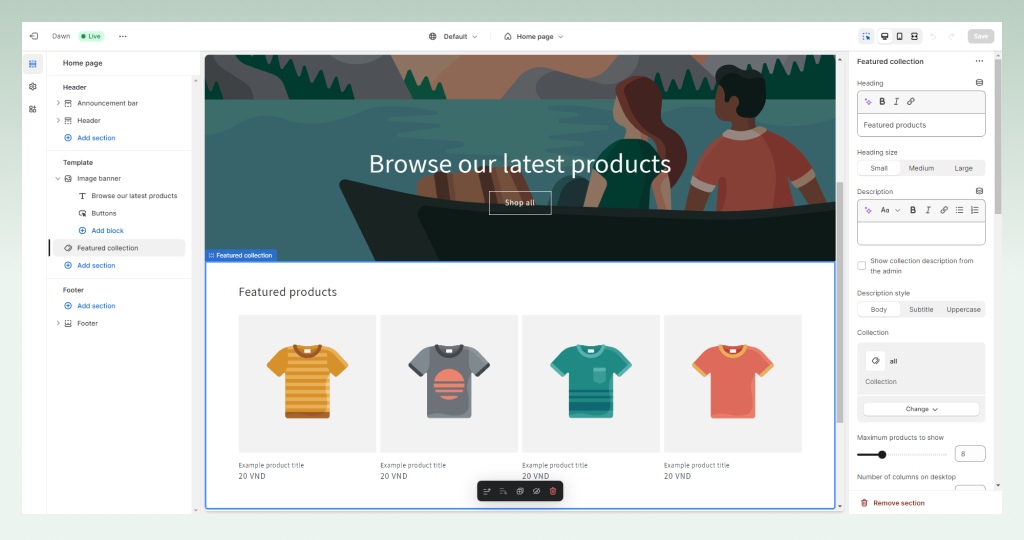Viewport: 1024px width, 540px height.
Task: Click the orange striped t-shirt product thumbnail
Action: pos(307,383)
